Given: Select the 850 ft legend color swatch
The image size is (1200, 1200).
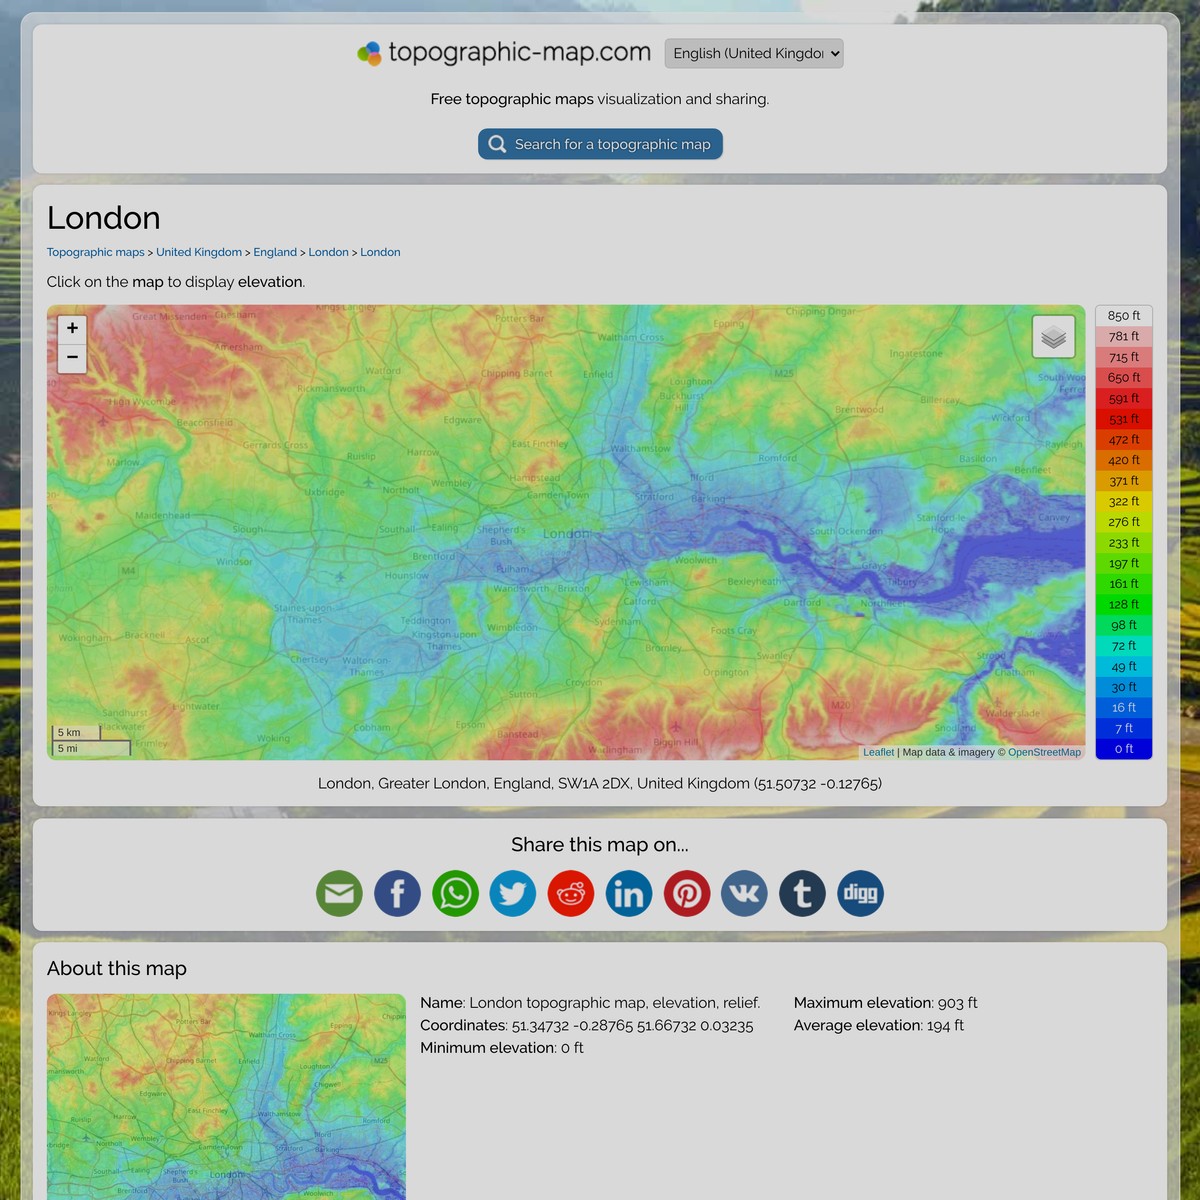Looking at the screenshot, I should tap(1123, 315).
